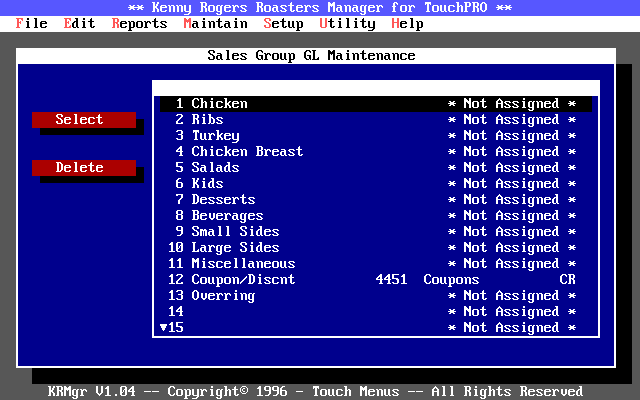Open the Help menu
Image resolution: width=640 pixels, height=400 pixels.
point(407,24)
